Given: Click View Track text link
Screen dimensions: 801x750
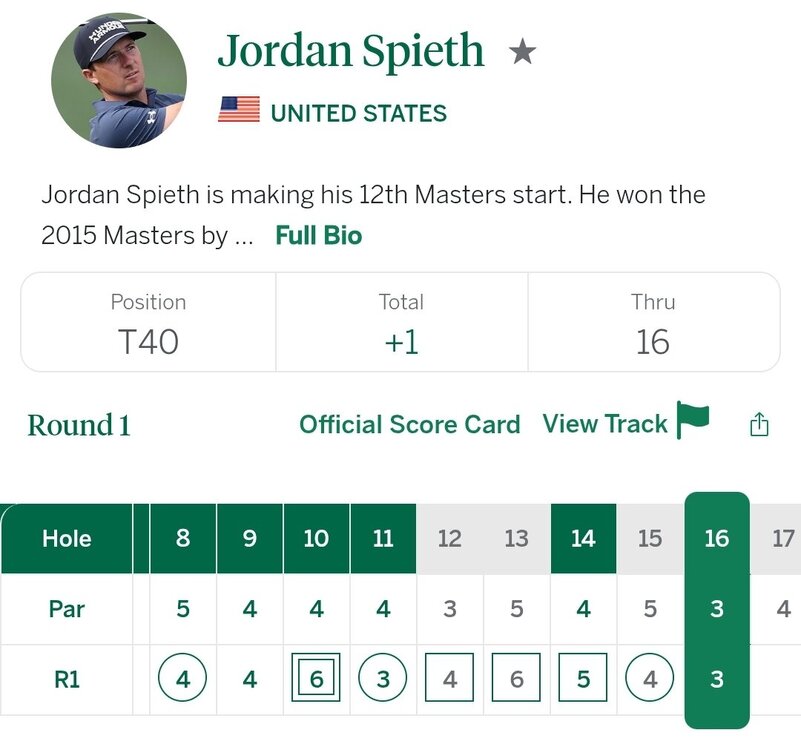Looking at the screenshot, I should pos(604,424).
